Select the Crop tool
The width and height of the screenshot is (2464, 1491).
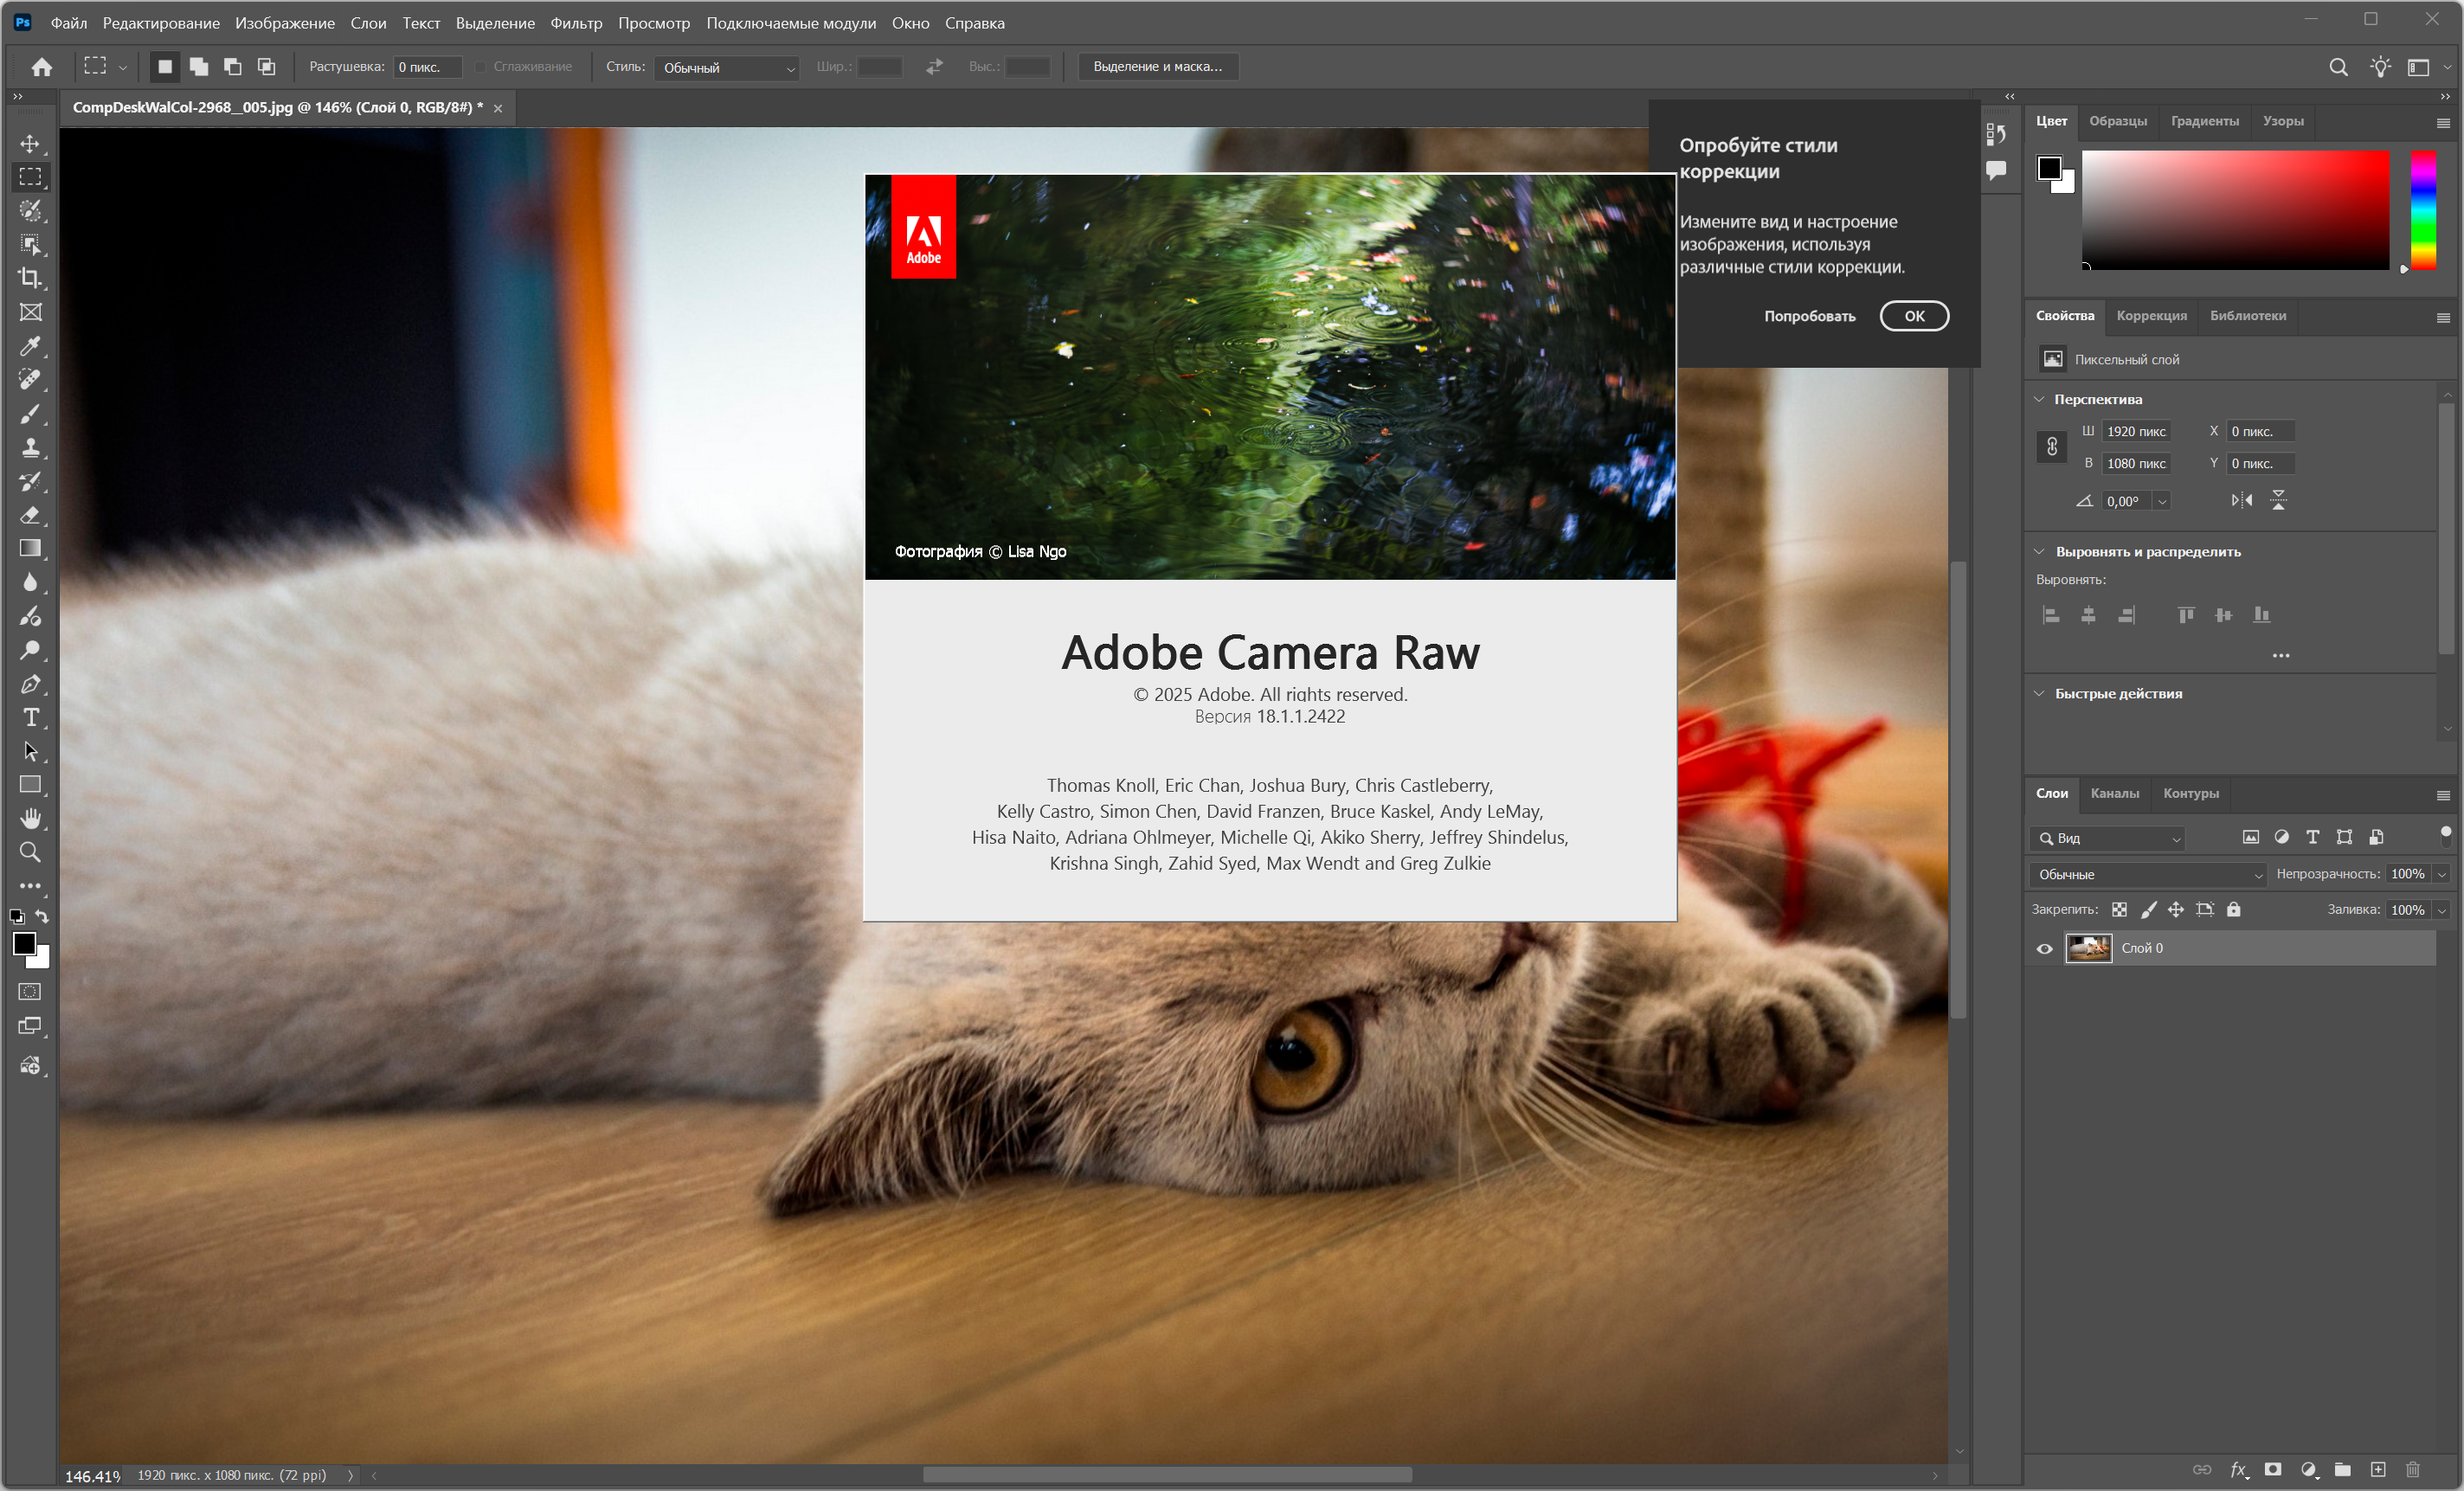[x=30, y=278]
